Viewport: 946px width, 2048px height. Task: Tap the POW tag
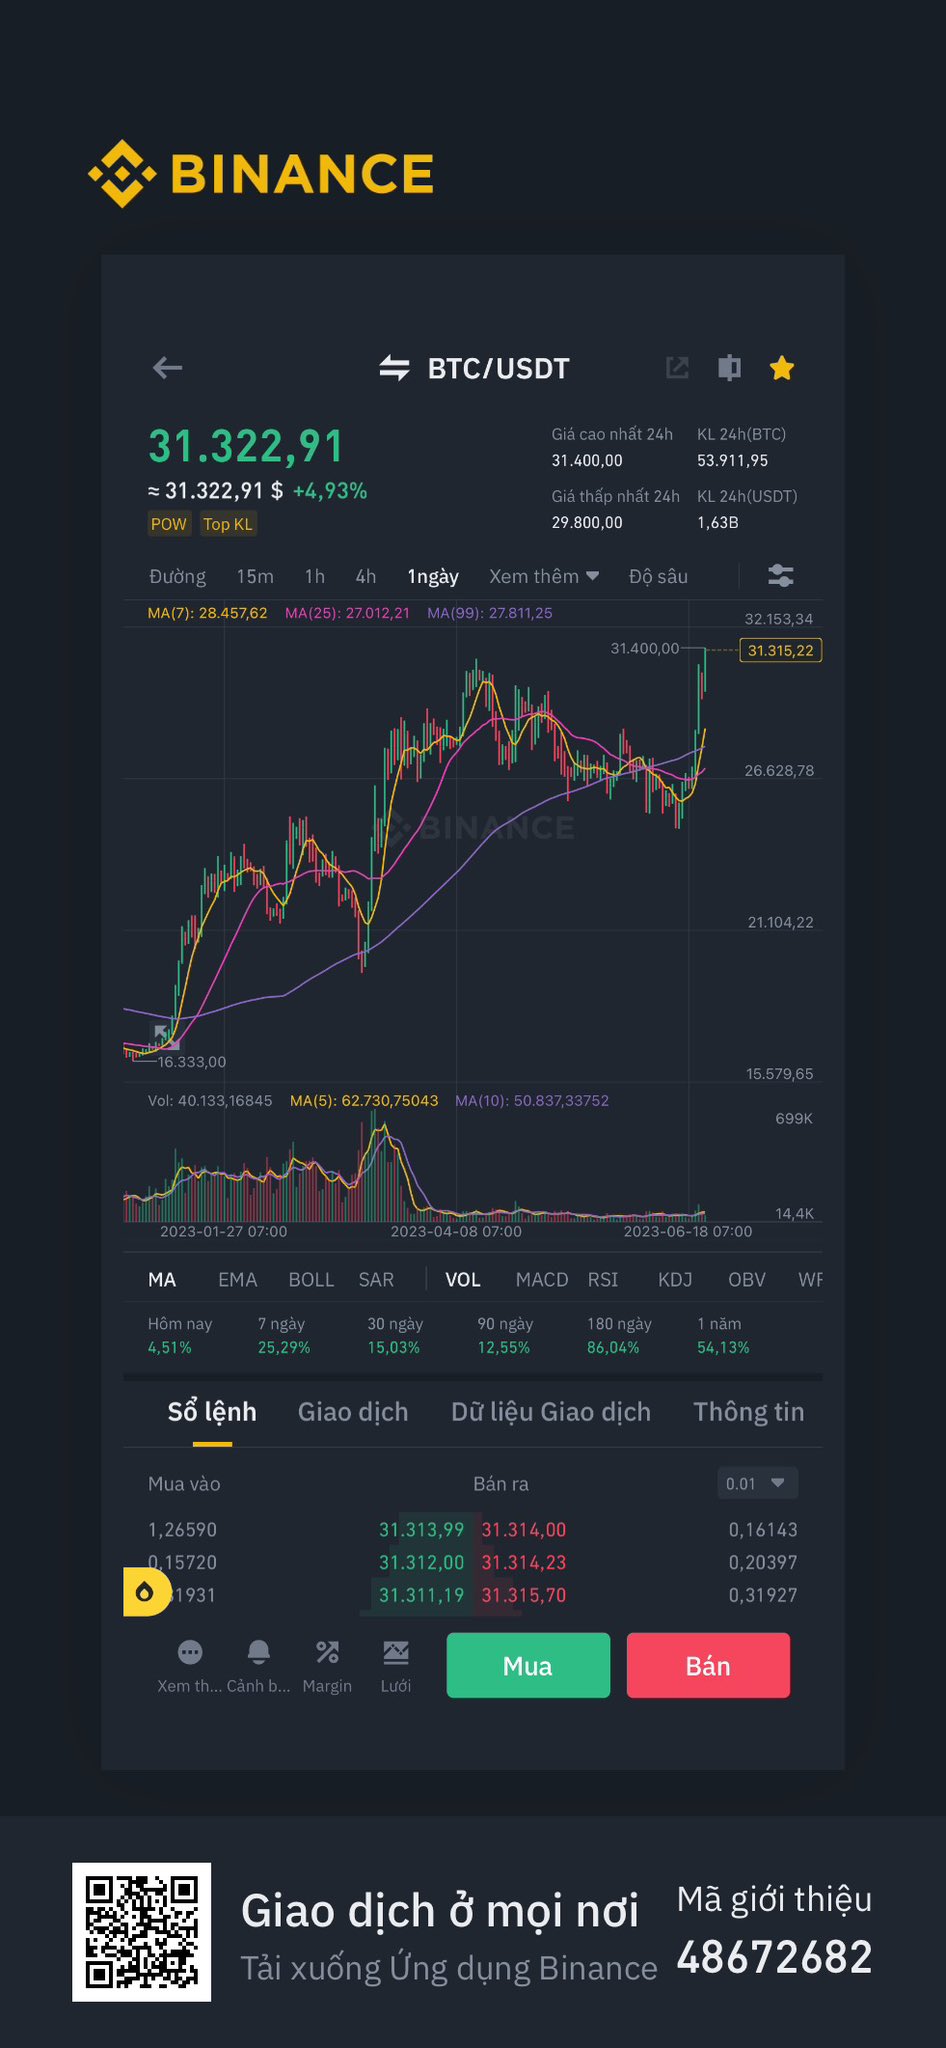[169, 524]
